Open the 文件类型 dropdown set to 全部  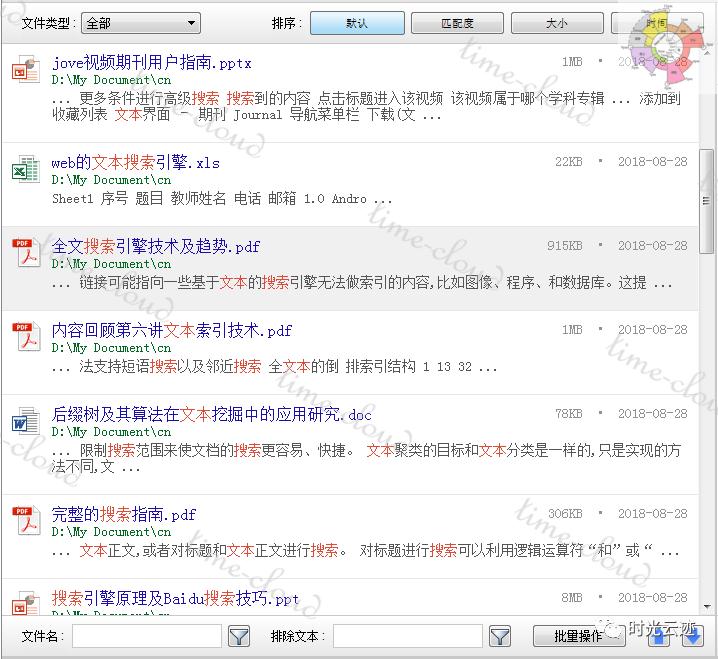(x=141, y=23)
